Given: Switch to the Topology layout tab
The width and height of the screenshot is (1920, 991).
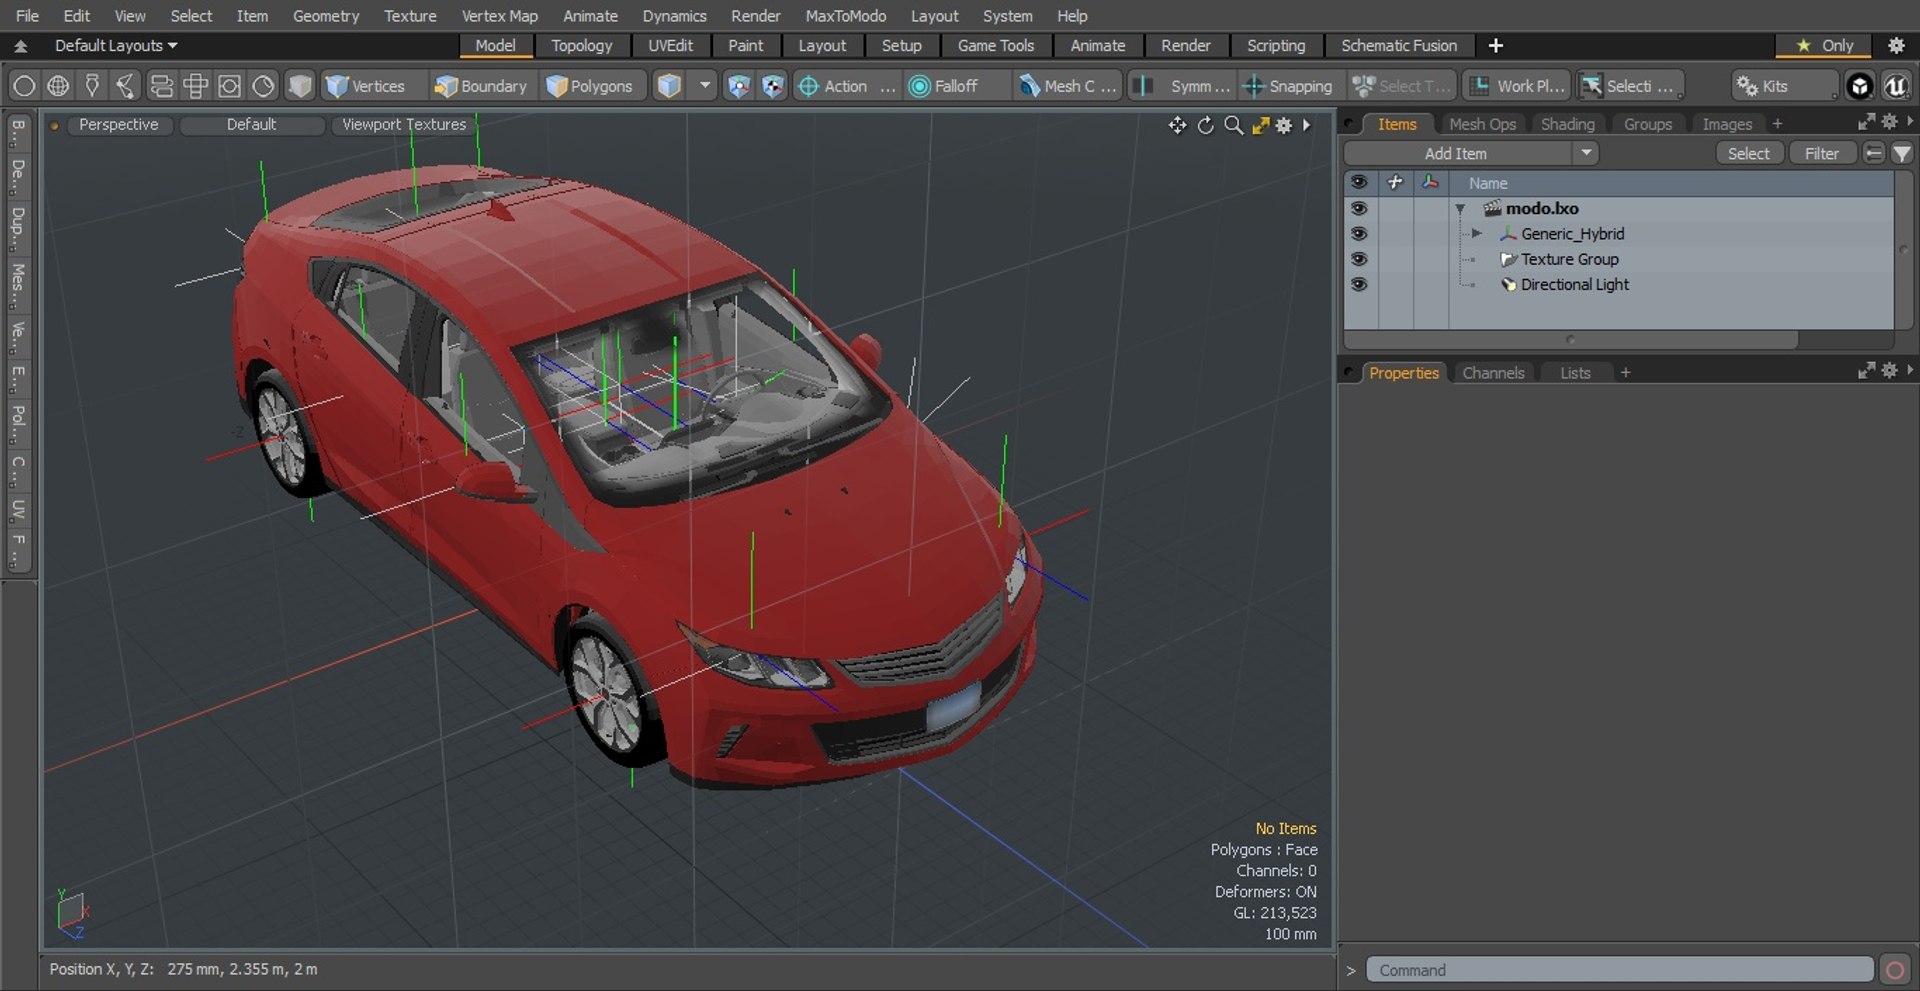Looking at the screenshot, I should point(581,45).
